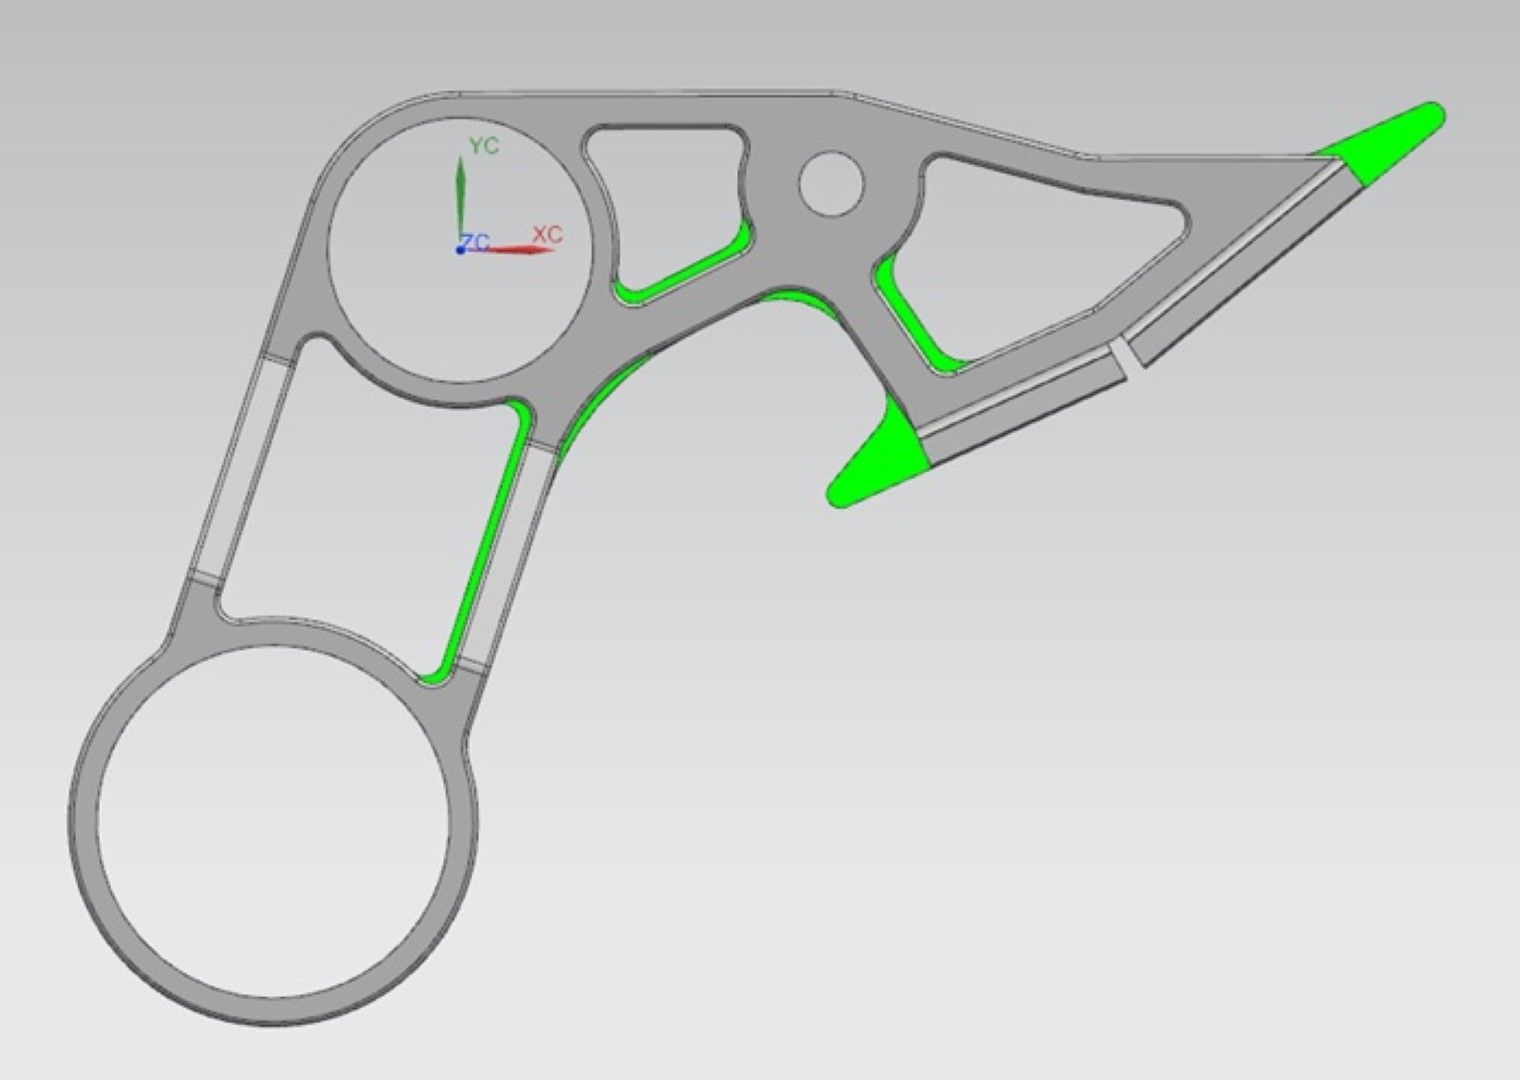Viewport: 1520px width, 1080px height.
Task: Select the green YC axis arrow
Action: coord(460,194)
